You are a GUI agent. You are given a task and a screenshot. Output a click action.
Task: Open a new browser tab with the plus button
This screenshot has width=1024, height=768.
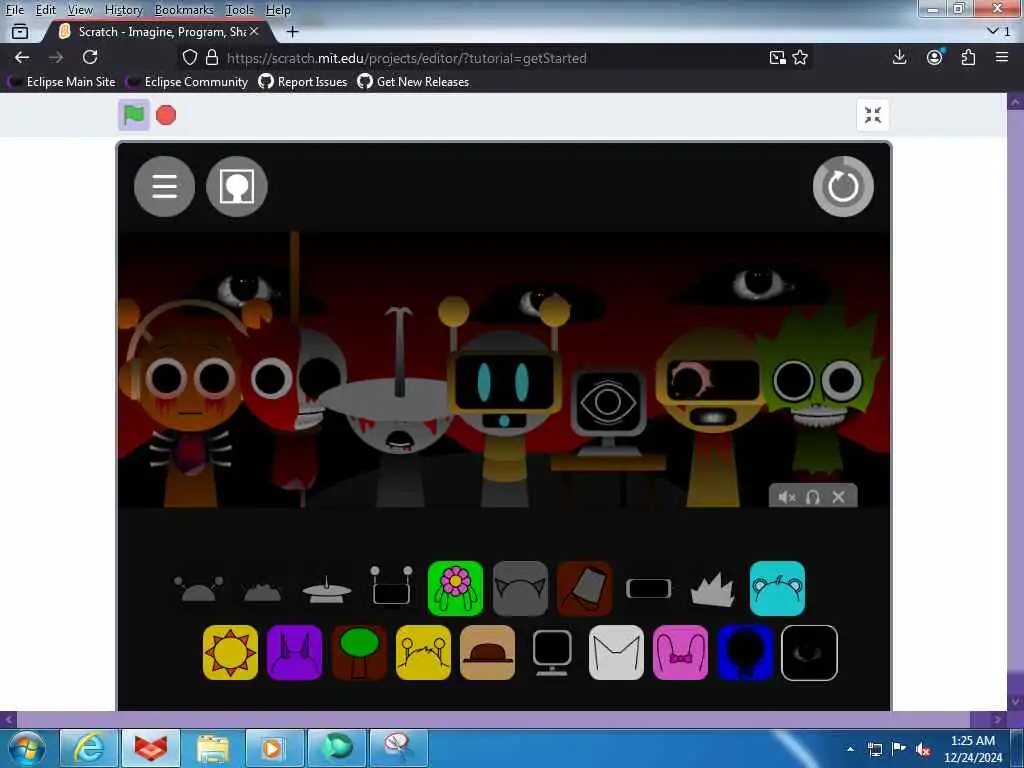(x=293, y=31)
